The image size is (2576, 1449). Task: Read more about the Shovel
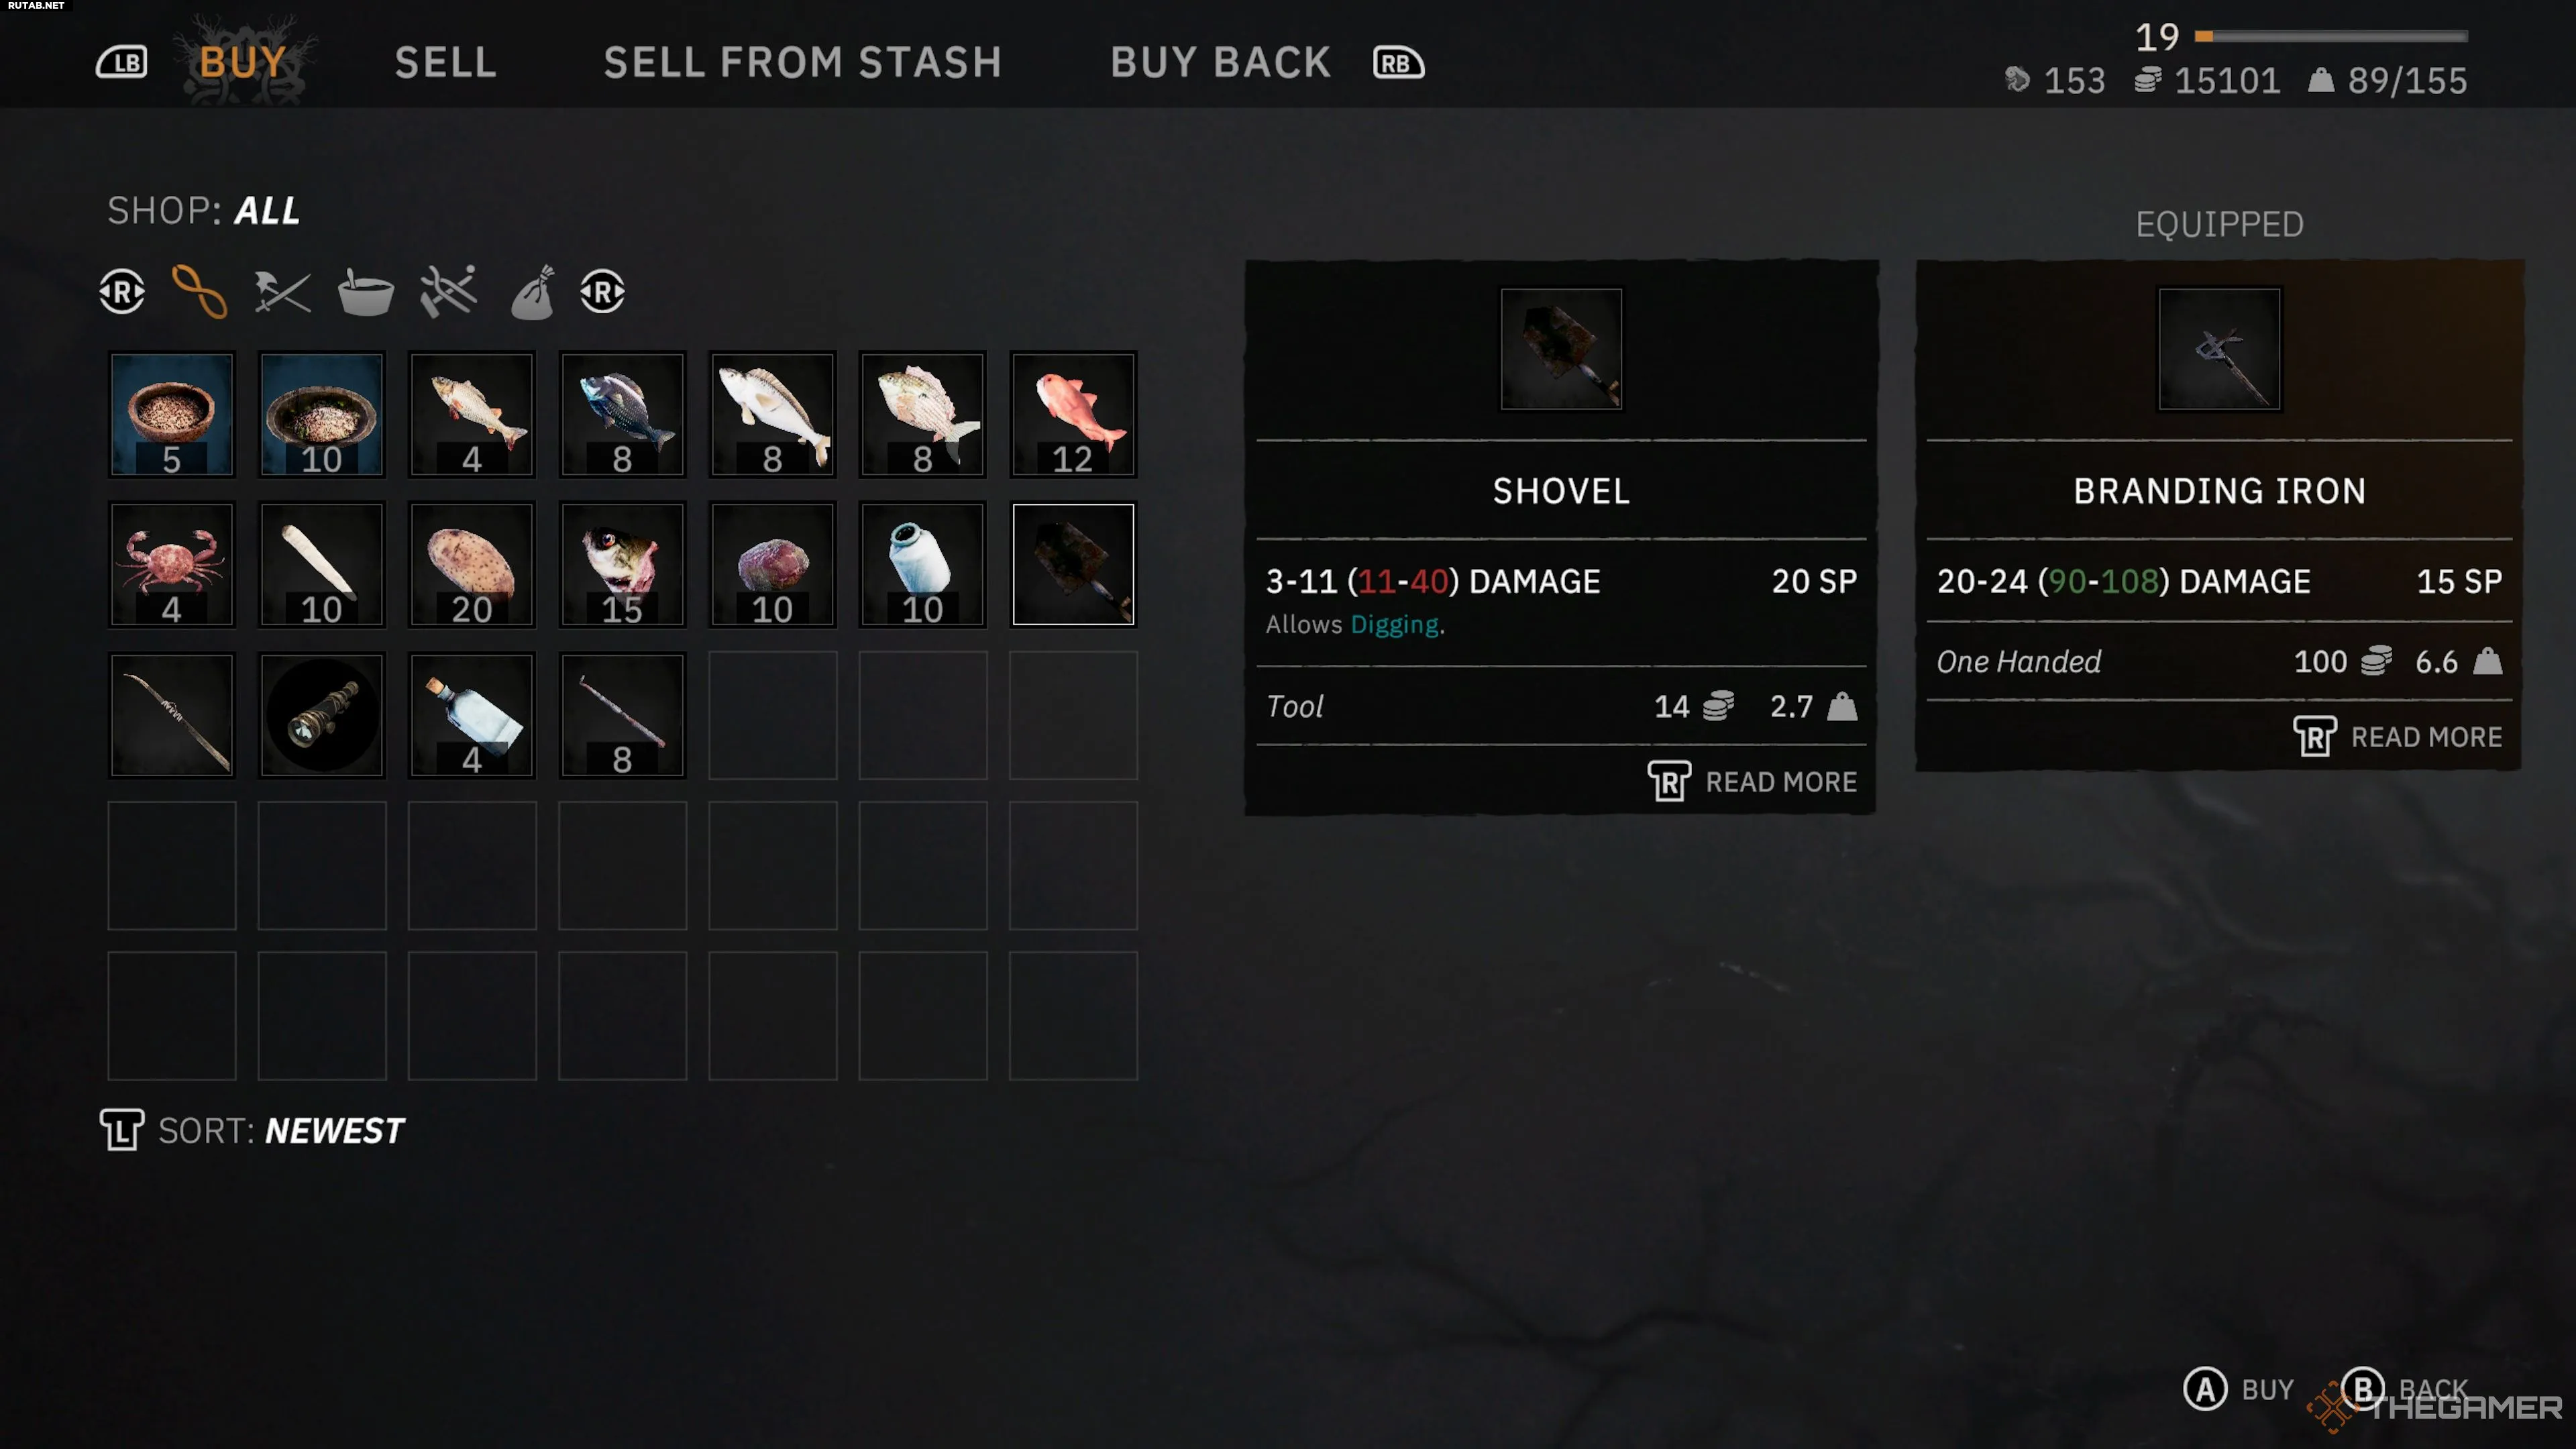tap(1752, 782)
